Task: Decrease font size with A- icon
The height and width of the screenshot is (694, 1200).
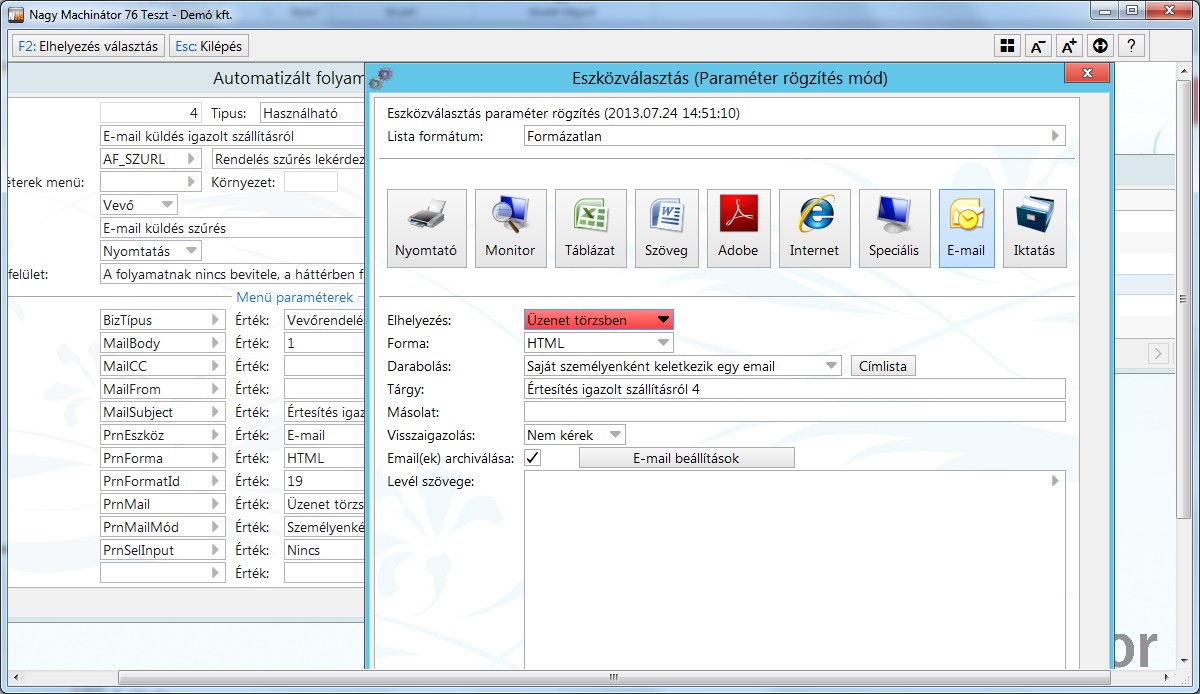Action: coord(1038,46)
